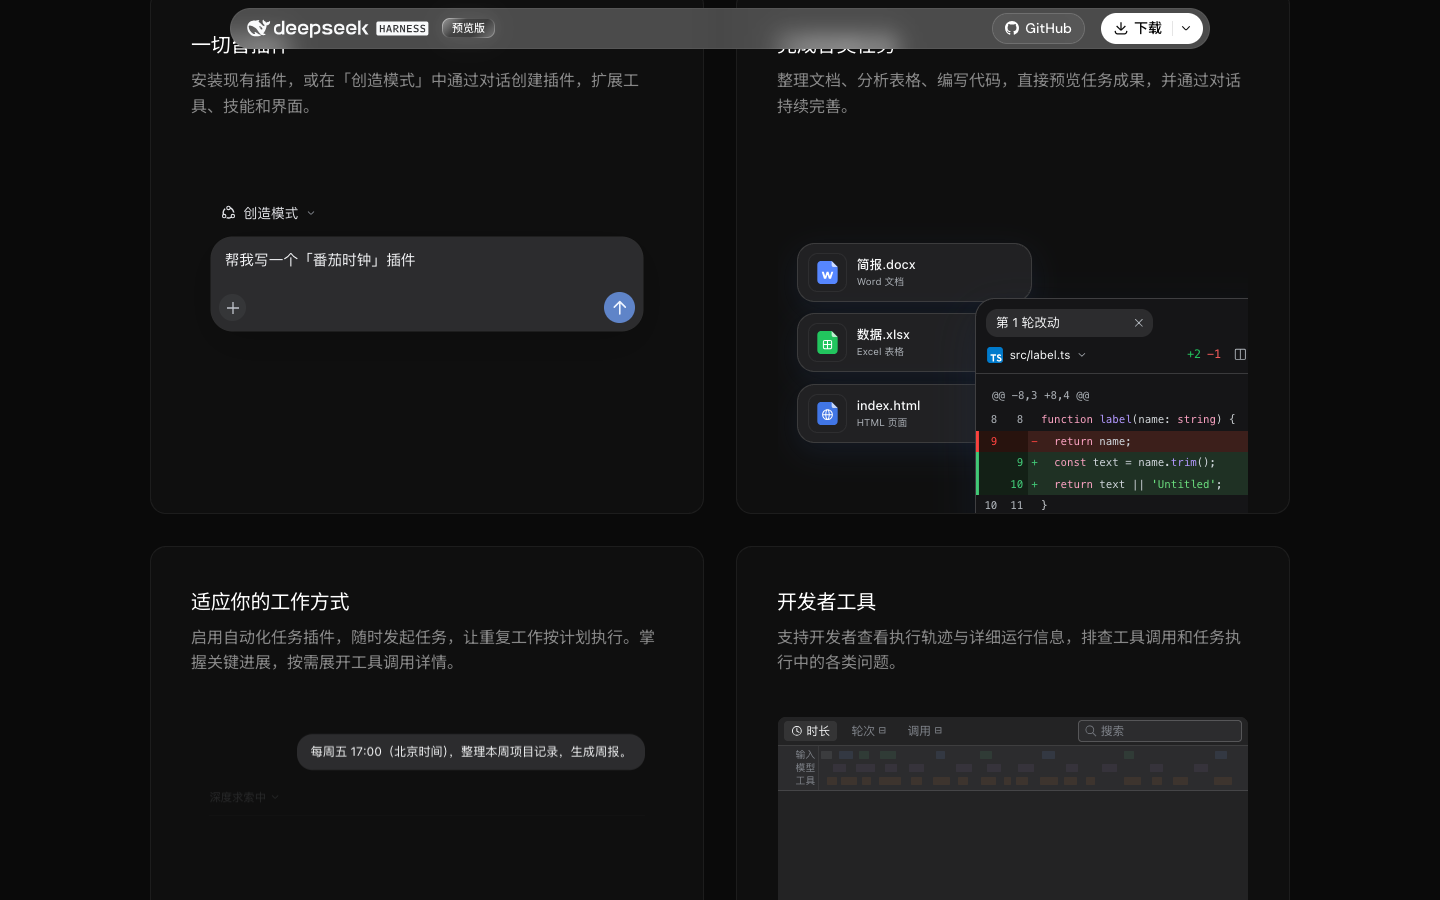
Task: Click the clock icon beside 时长
Action: [x=797, y=731]
